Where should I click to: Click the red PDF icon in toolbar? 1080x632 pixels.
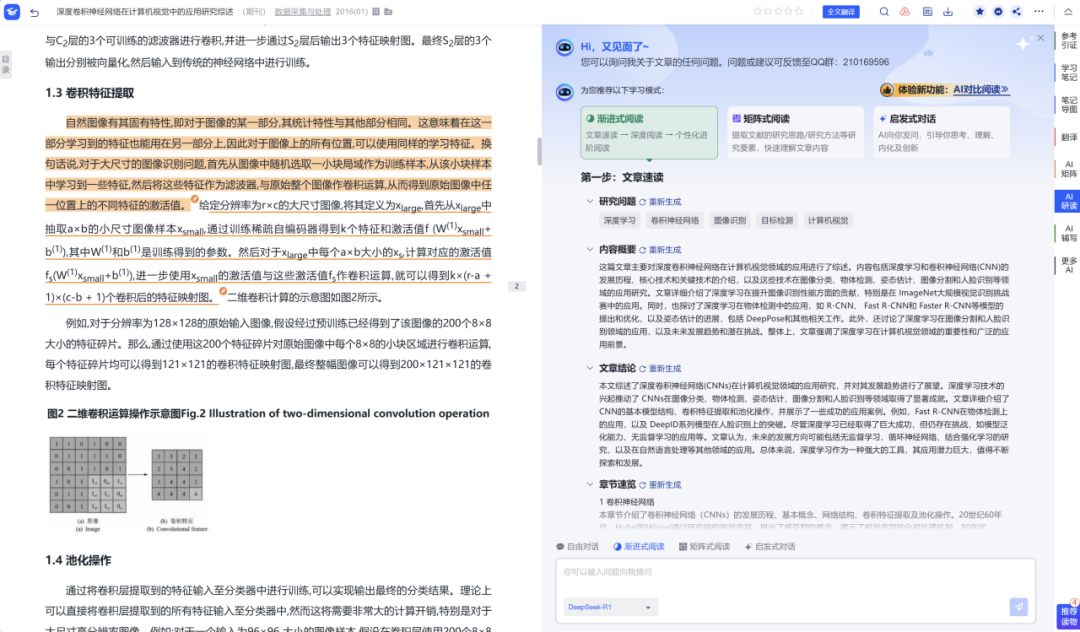tap(905, 12)
